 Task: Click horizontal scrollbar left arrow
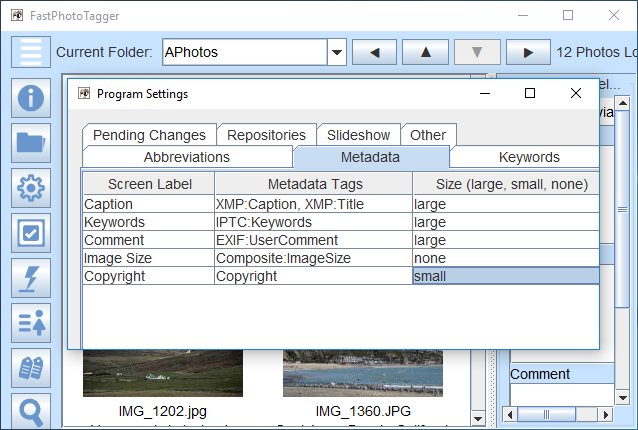510,415
